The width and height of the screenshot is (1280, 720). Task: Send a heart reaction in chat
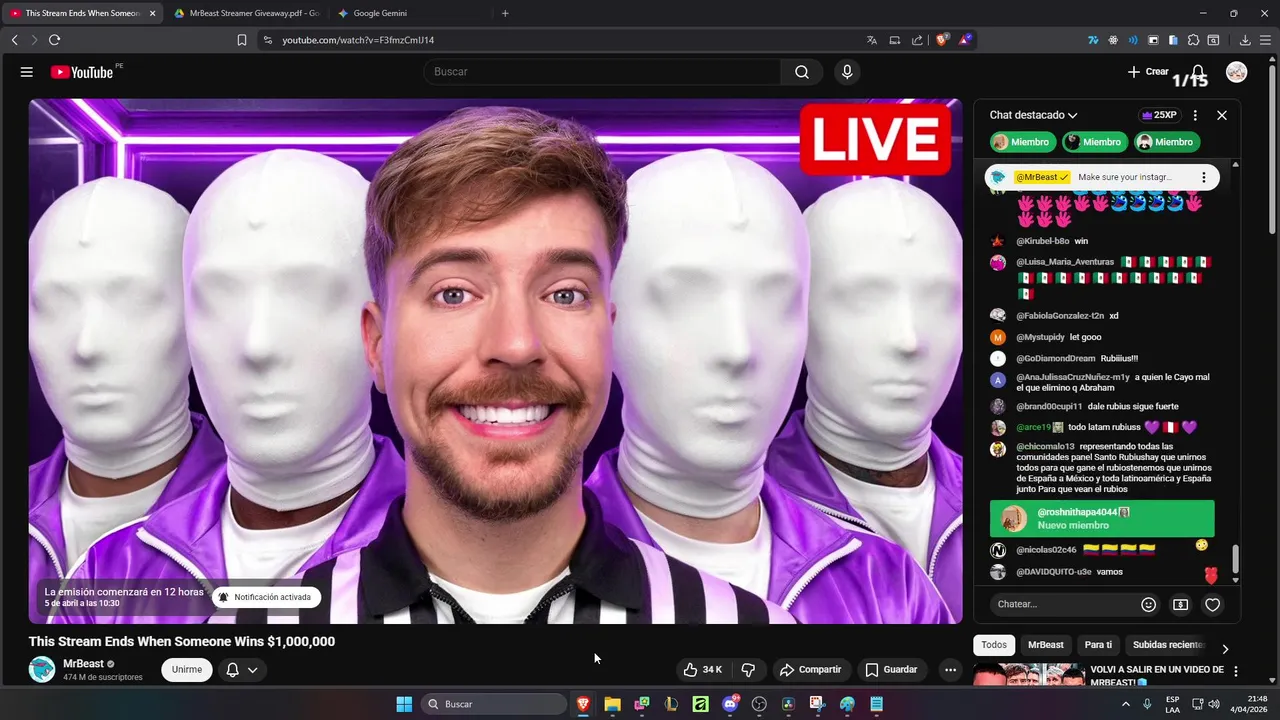[x=1213, y=604]
